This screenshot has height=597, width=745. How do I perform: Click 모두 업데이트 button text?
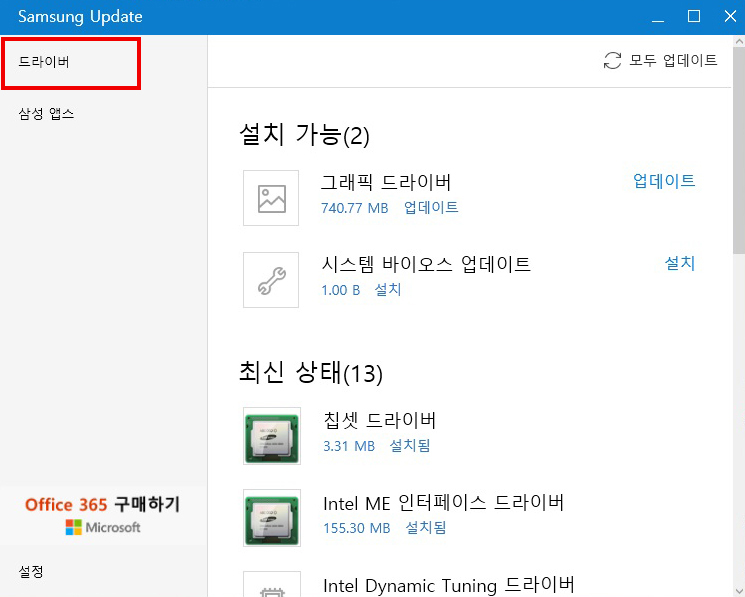coord(673,60)
